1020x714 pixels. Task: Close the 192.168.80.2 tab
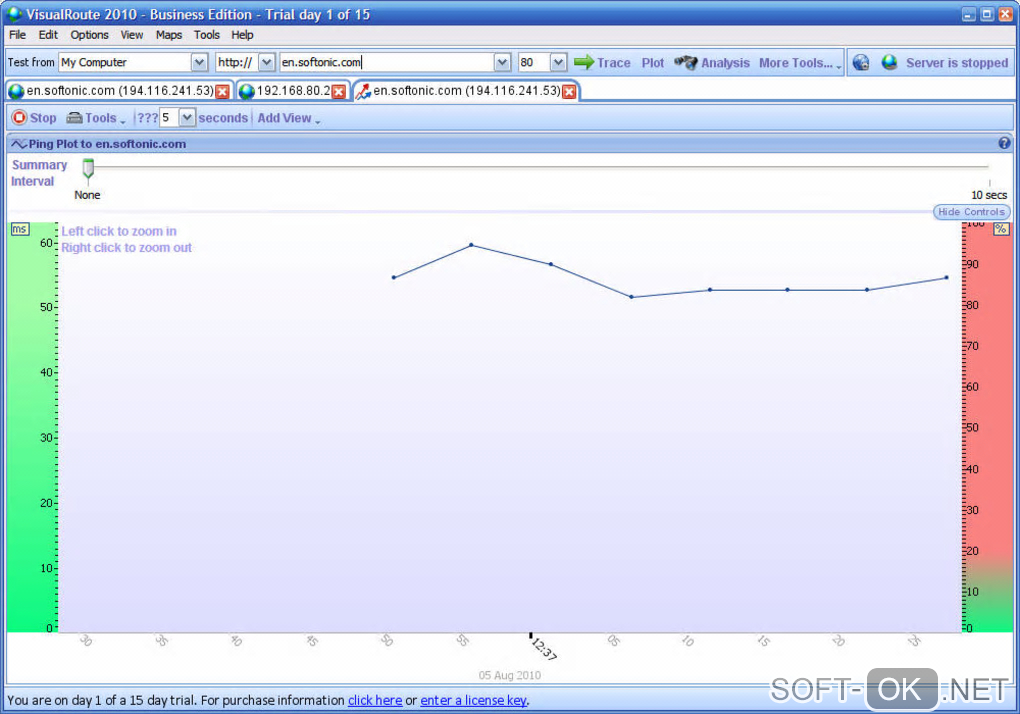338,92
